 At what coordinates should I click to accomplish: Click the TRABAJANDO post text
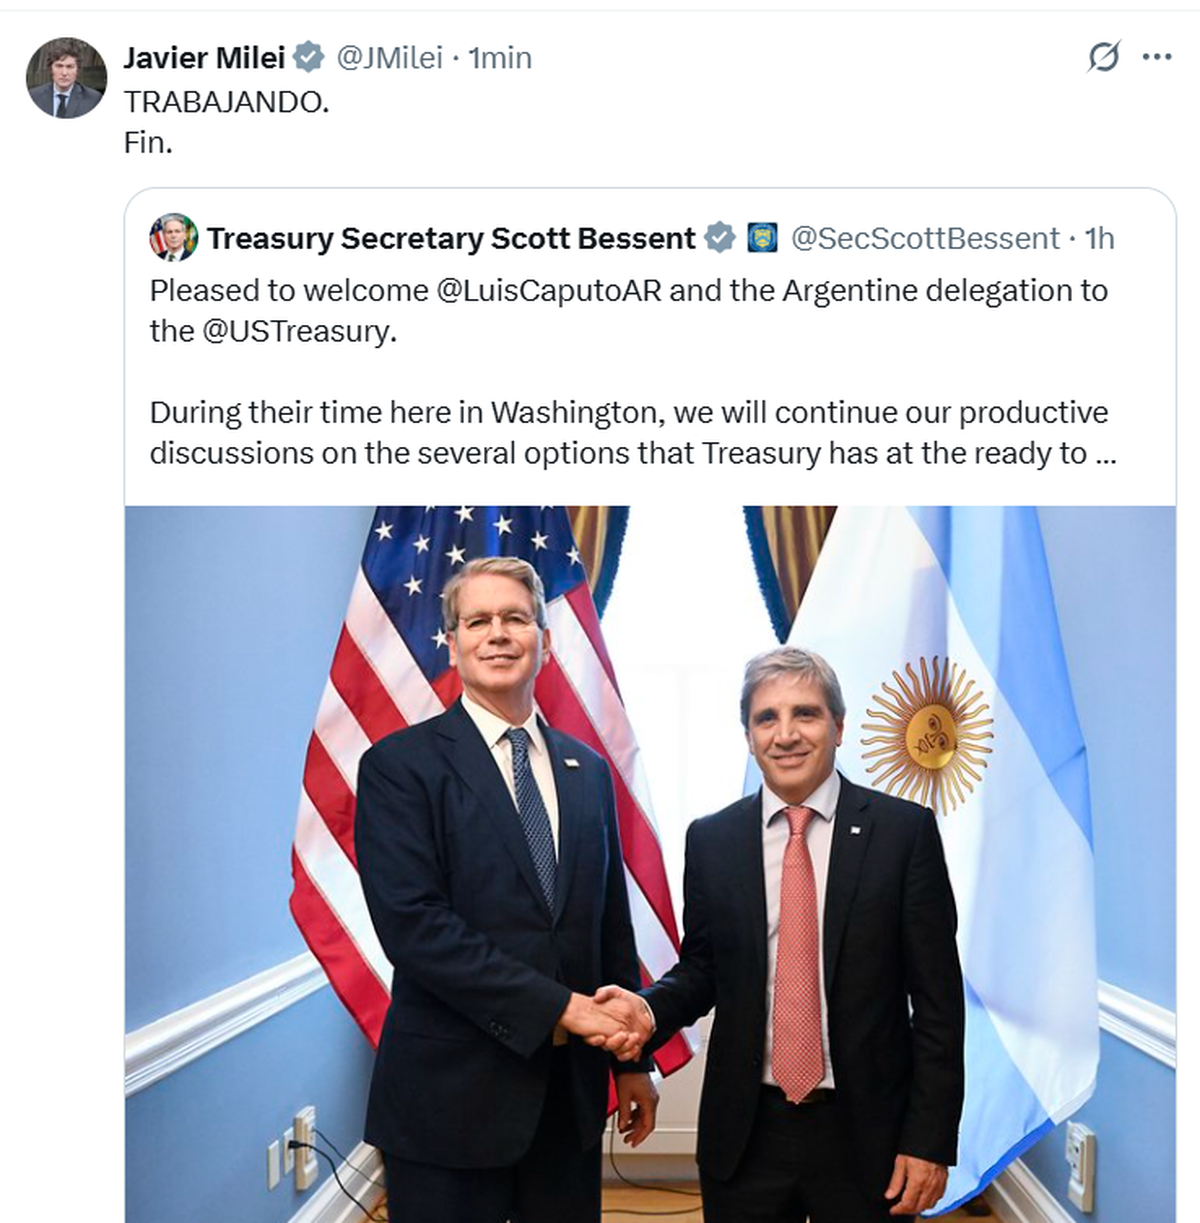(x=226, y=102)
